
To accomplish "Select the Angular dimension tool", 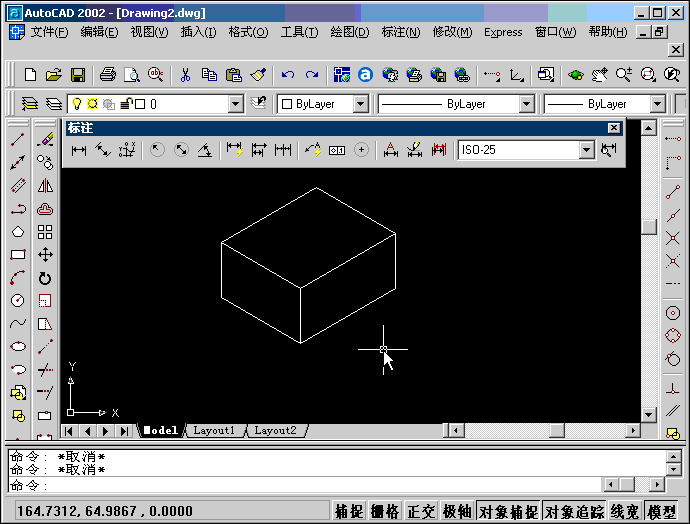I will click(205, 150).
